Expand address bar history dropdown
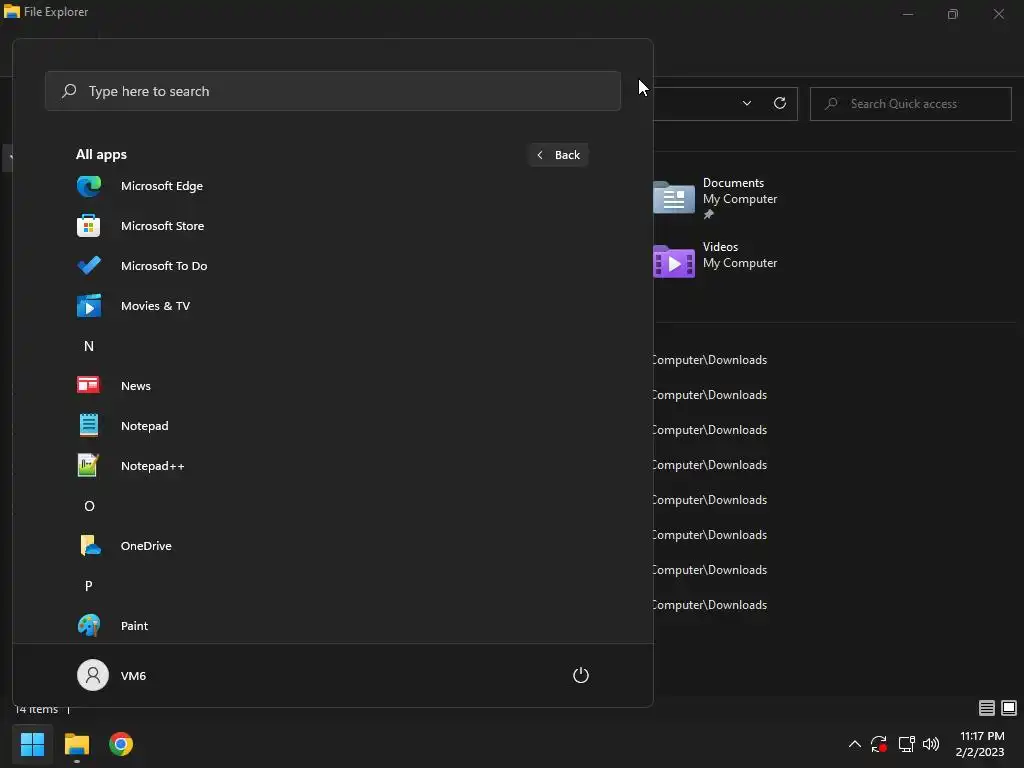 coord(746,103)
